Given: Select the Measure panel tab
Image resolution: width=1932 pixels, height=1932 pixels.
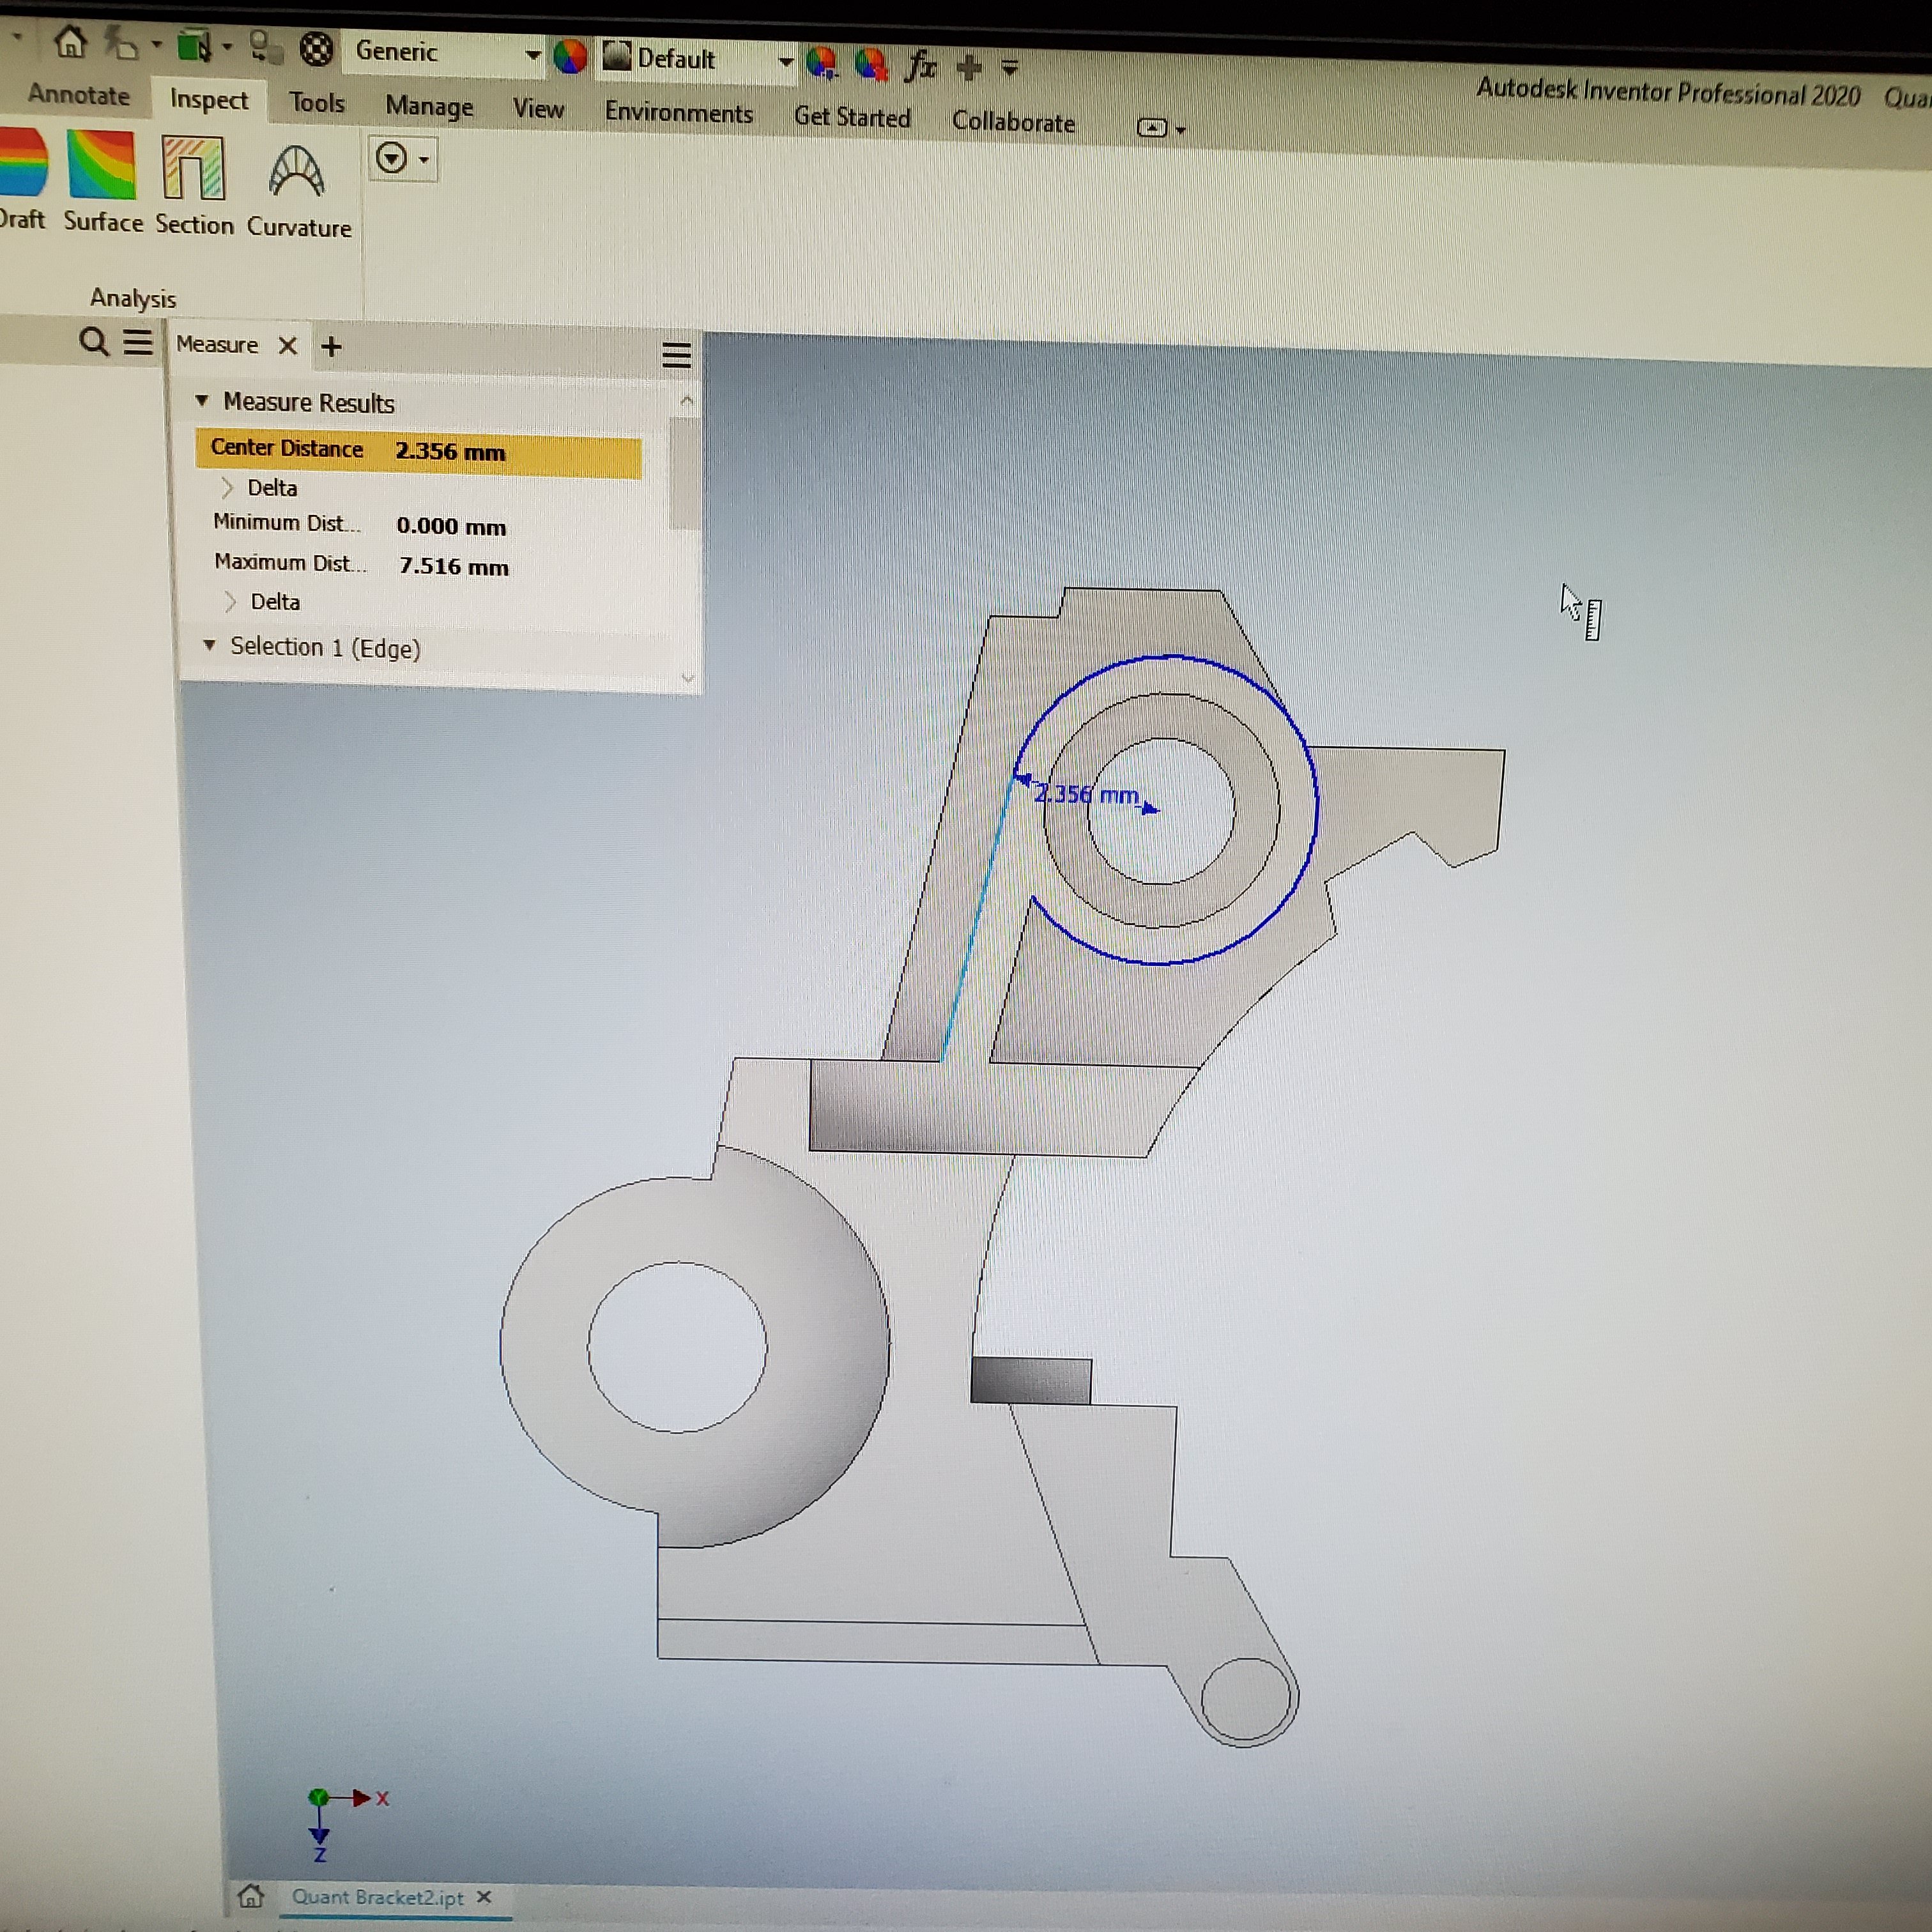Looking at the screenshot, I should [217, 345].
